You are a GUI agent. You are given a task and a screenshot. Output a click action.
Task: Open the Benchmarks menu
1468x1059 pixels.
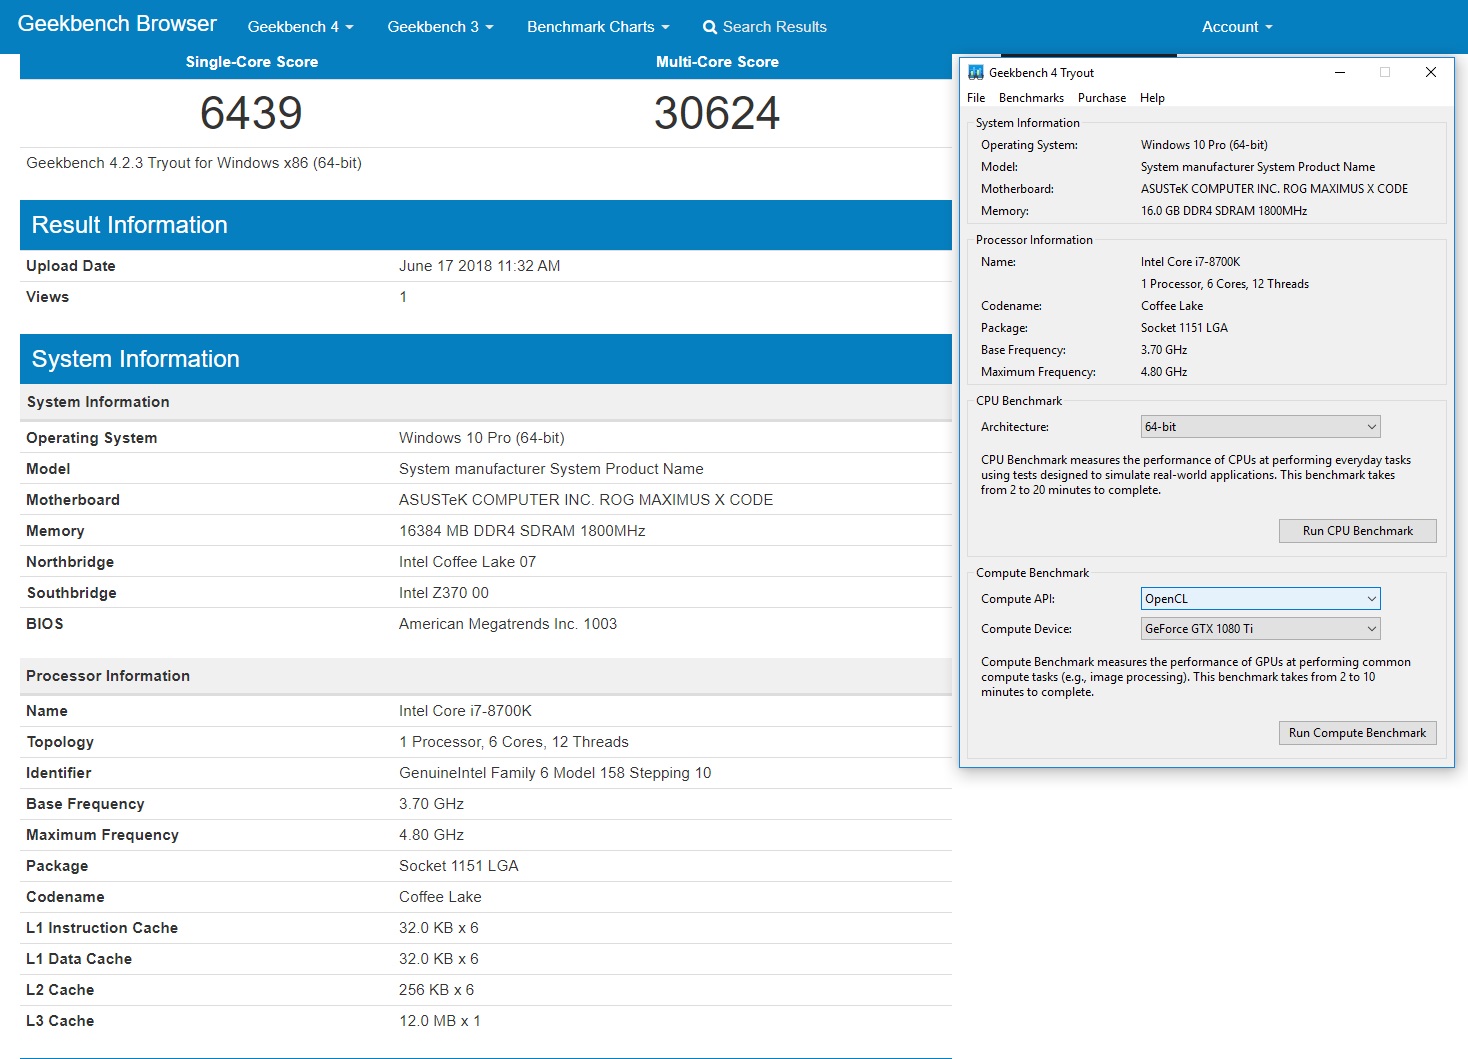(x=1031, y=98)
